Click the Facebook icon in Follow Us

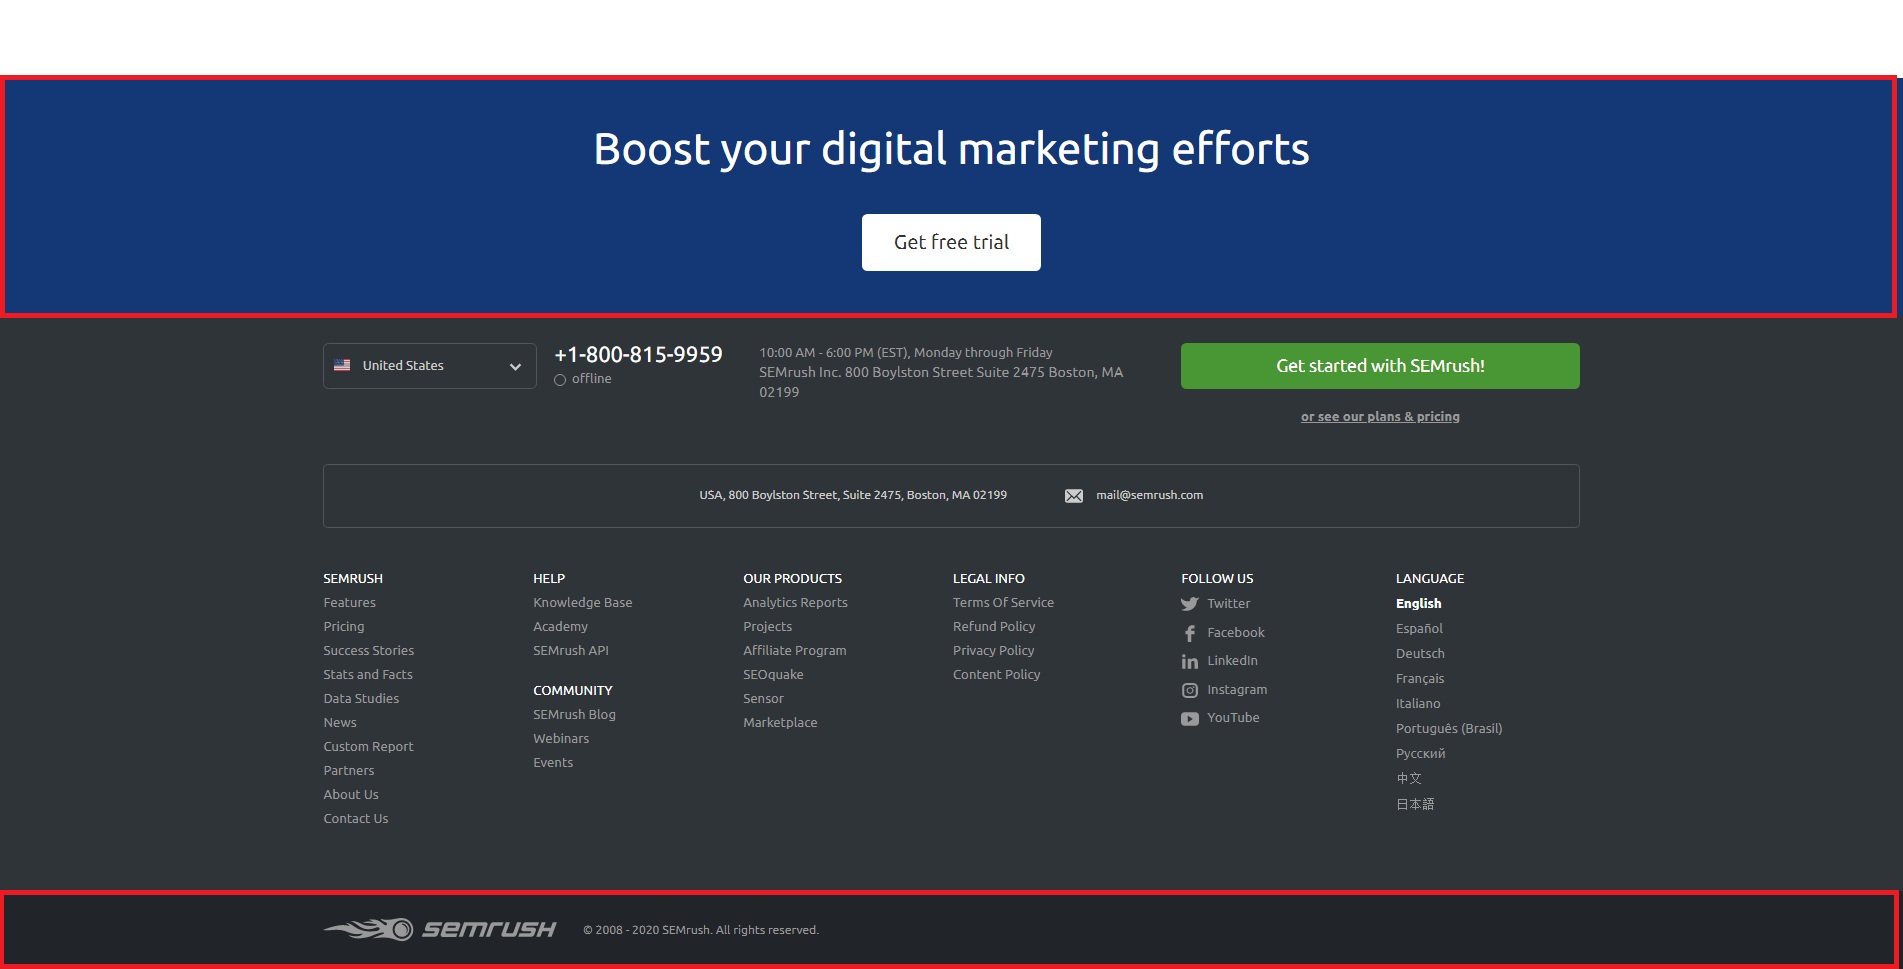(1189, 633)
